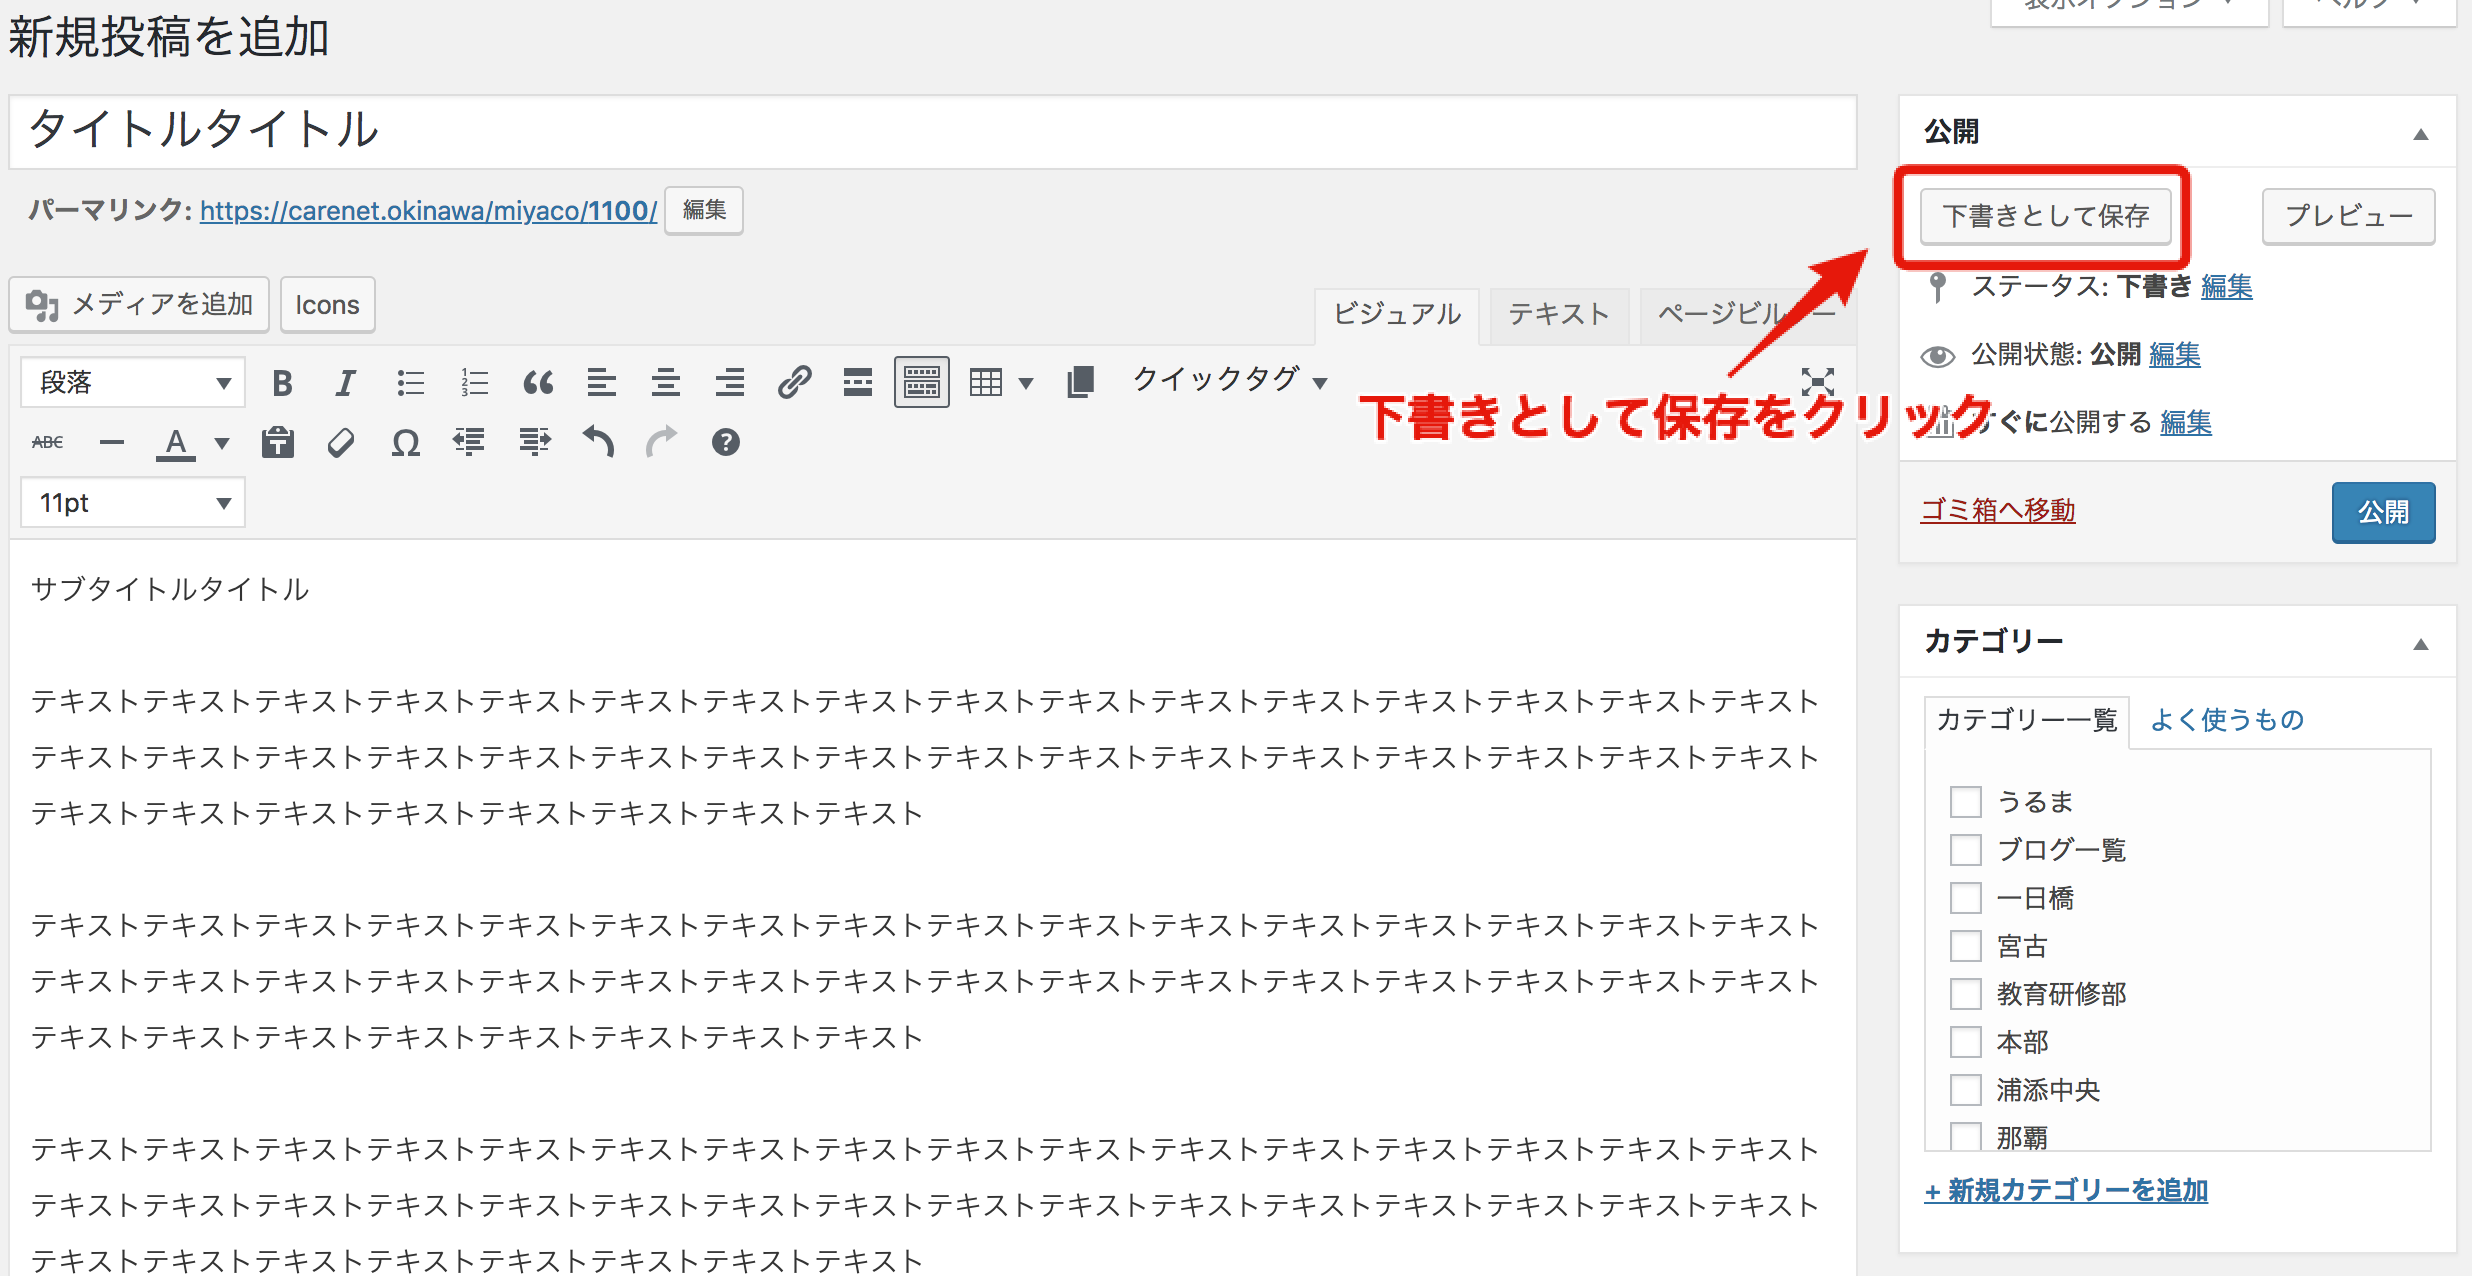
Task: Open the 11pt font size dropdown
Action: pos(133,503)
